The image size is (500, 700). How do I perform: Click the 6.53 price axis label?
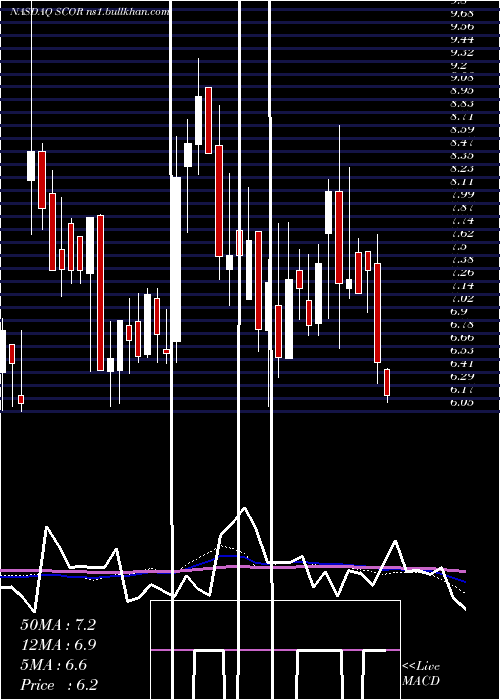tap(462, 350)
